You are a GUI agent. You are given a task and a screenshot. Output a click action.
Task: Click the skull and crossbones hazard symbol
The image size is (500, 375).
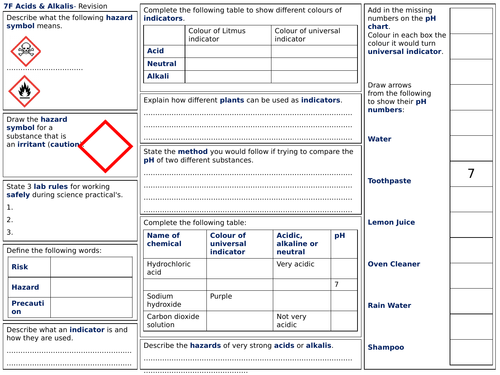click(26, 51)
